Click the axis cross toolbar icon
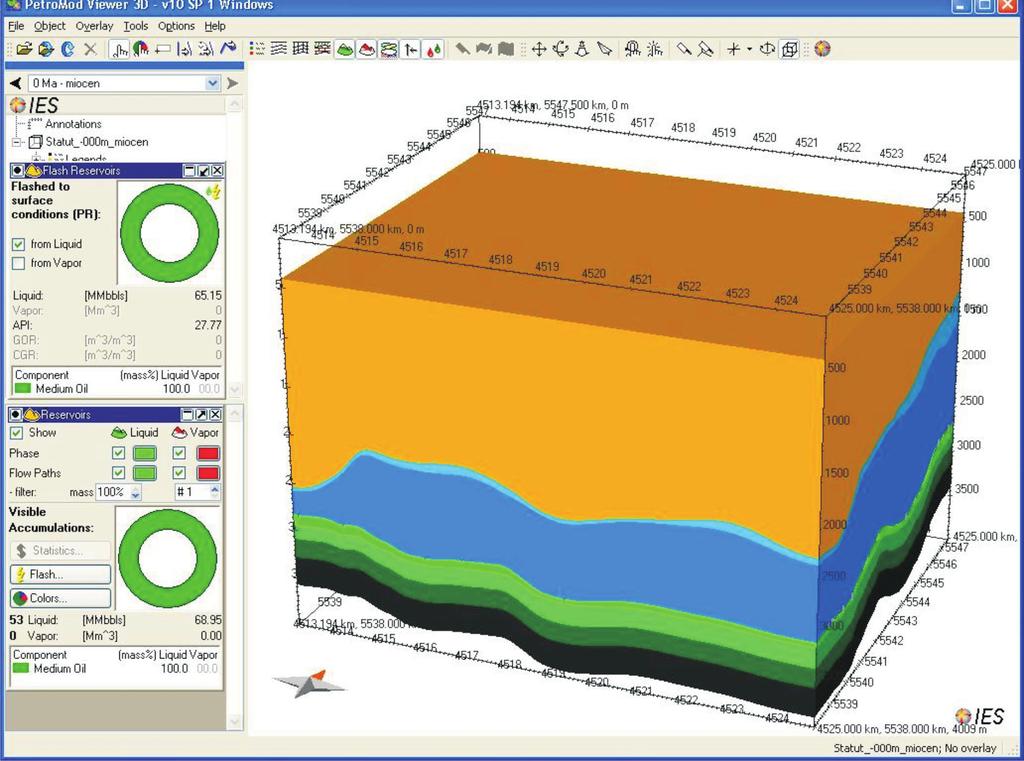The height and width of the screenshot is (761, 1024). [734, 49]
